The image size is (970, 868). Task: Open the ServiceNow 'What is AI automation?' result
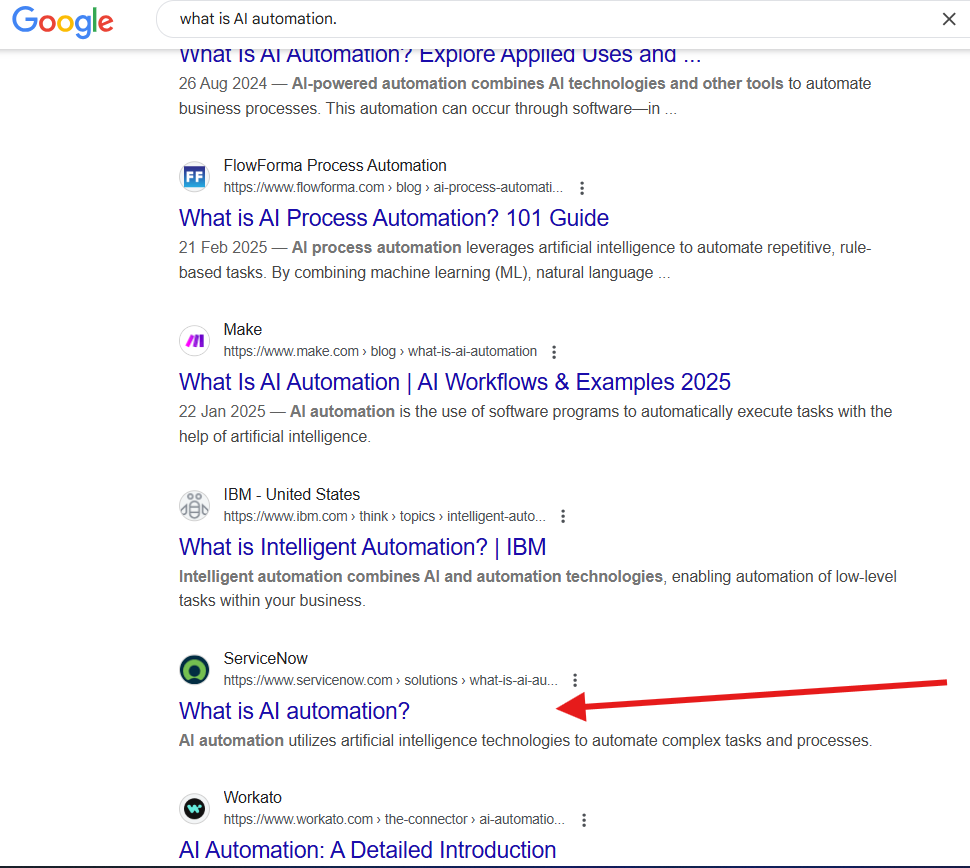pos(293,711)
